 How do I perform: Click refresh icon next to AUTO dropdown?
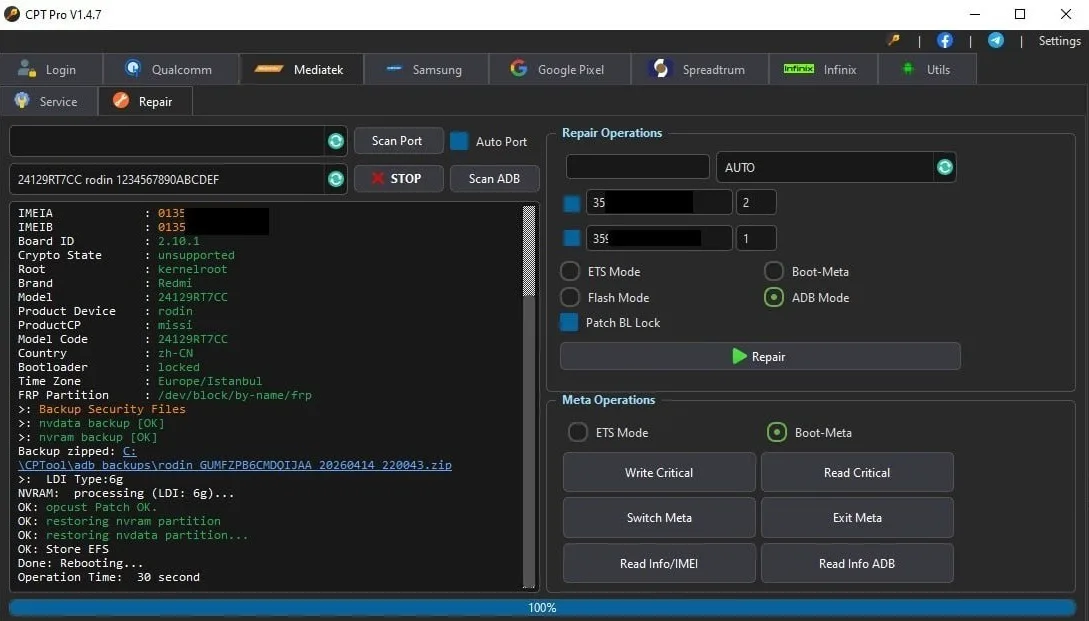945,167
